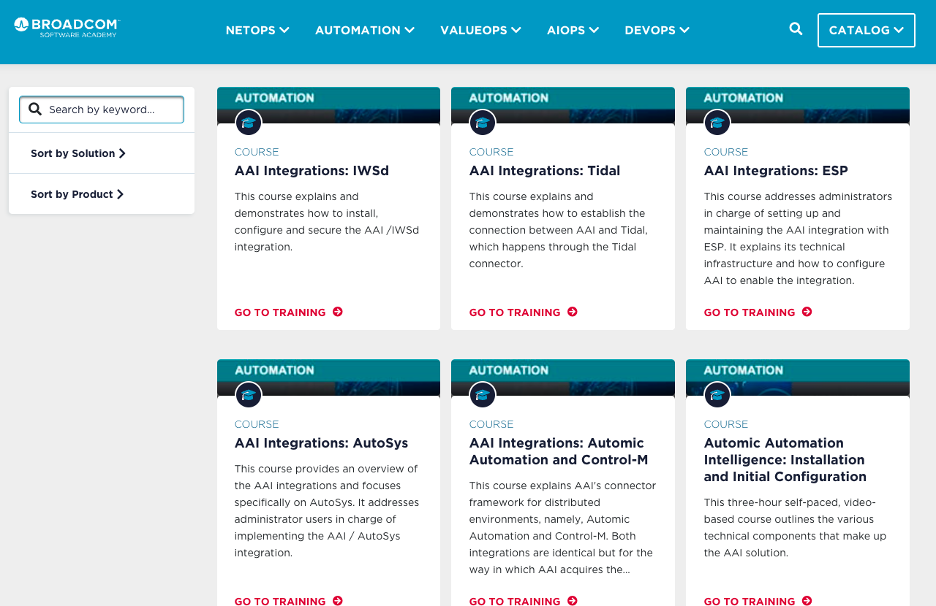Click Tidal connector course description text
The width and height of the screenshot is (936, 606).
(558, 230)
